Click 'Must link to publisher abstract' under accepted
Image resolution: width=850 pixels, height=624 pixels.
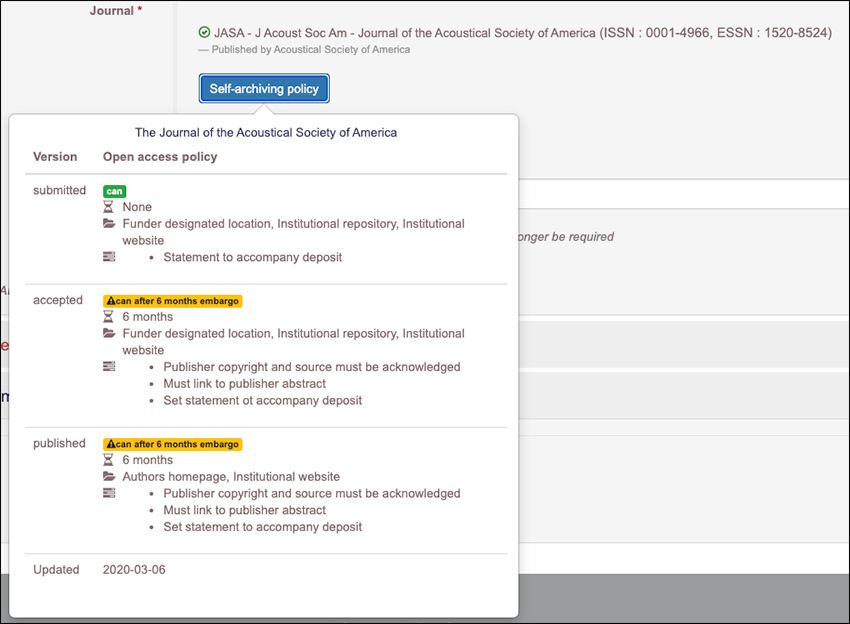[x=244, y=383]
